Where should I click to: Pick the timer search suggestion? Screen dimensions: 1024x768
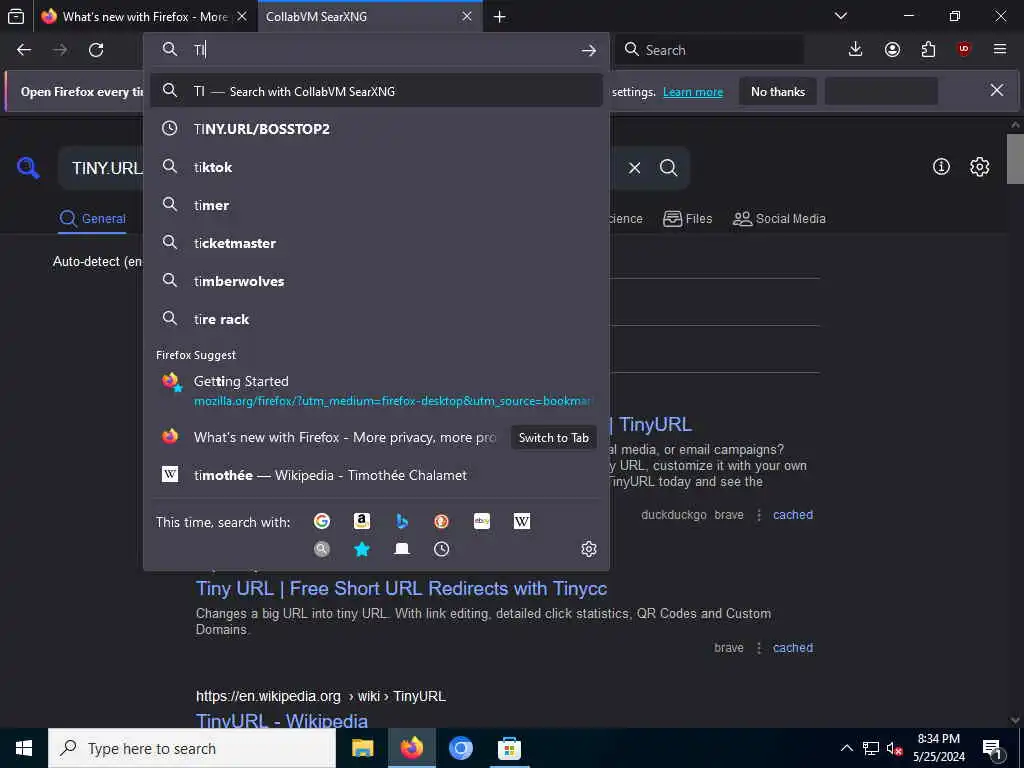(376, 205)
